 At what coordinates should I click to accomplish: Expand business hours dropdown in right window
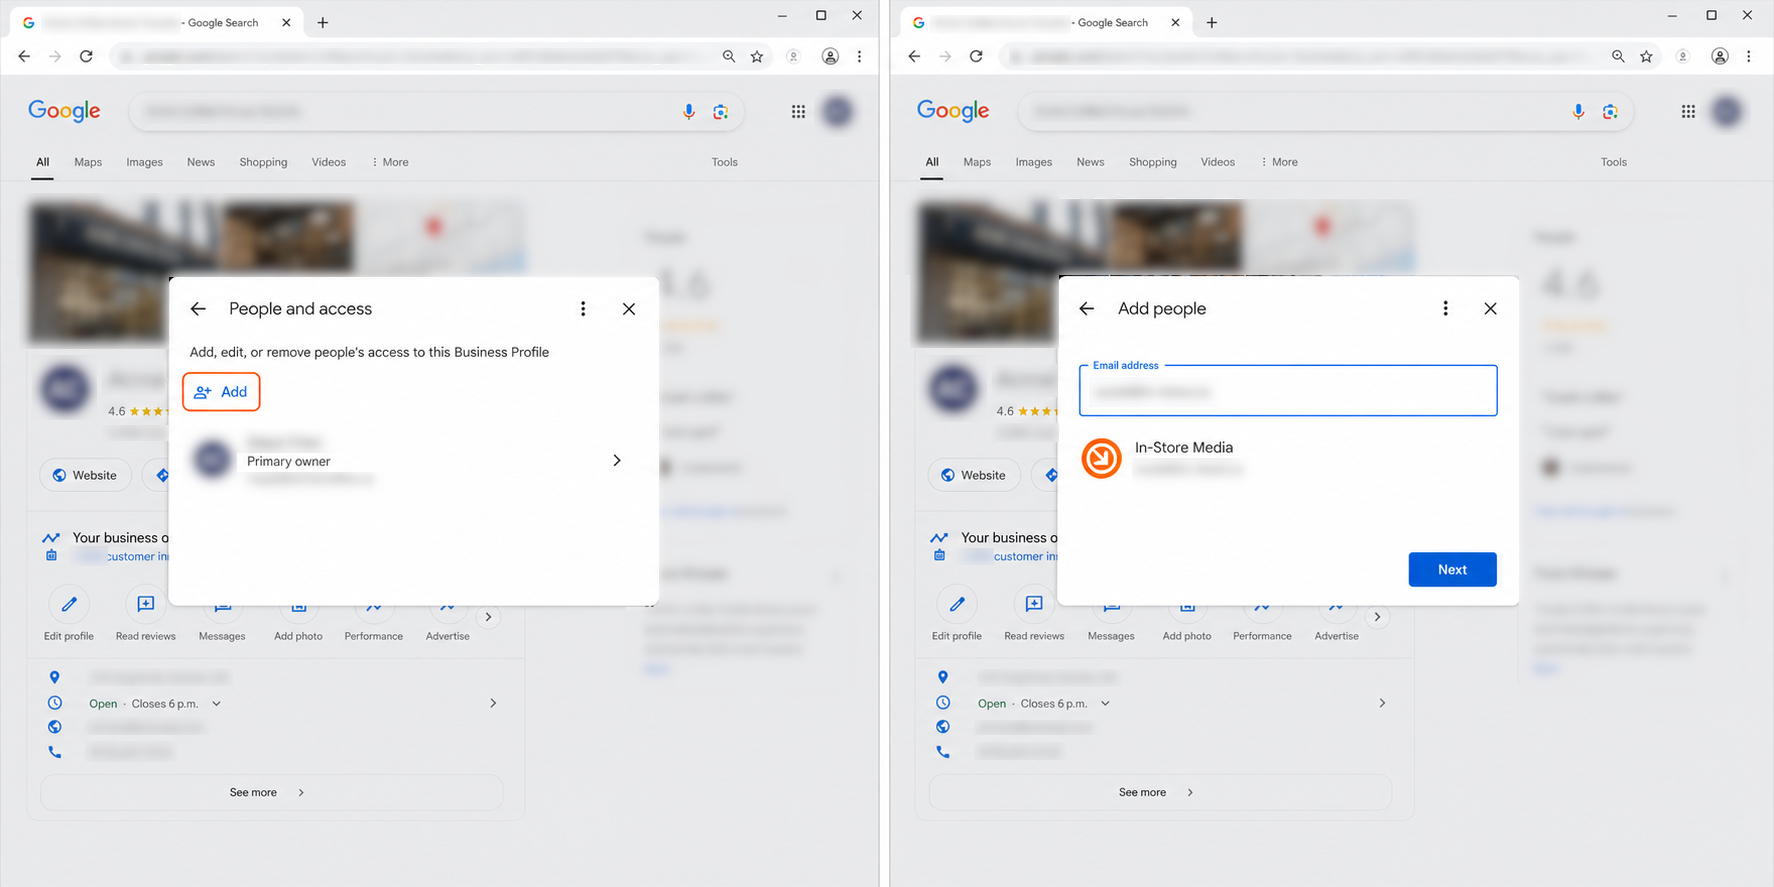1105,704
